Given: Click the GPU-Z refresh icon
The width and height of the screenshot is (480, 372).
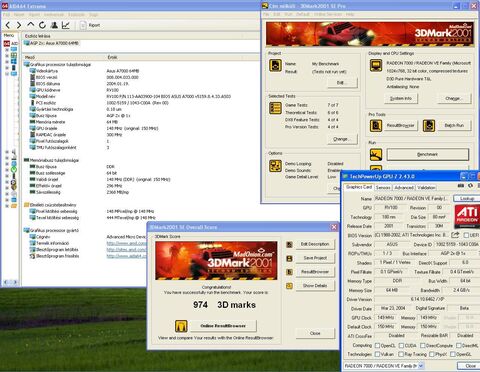Looking at the screenshot, I should tap(470, 186).
